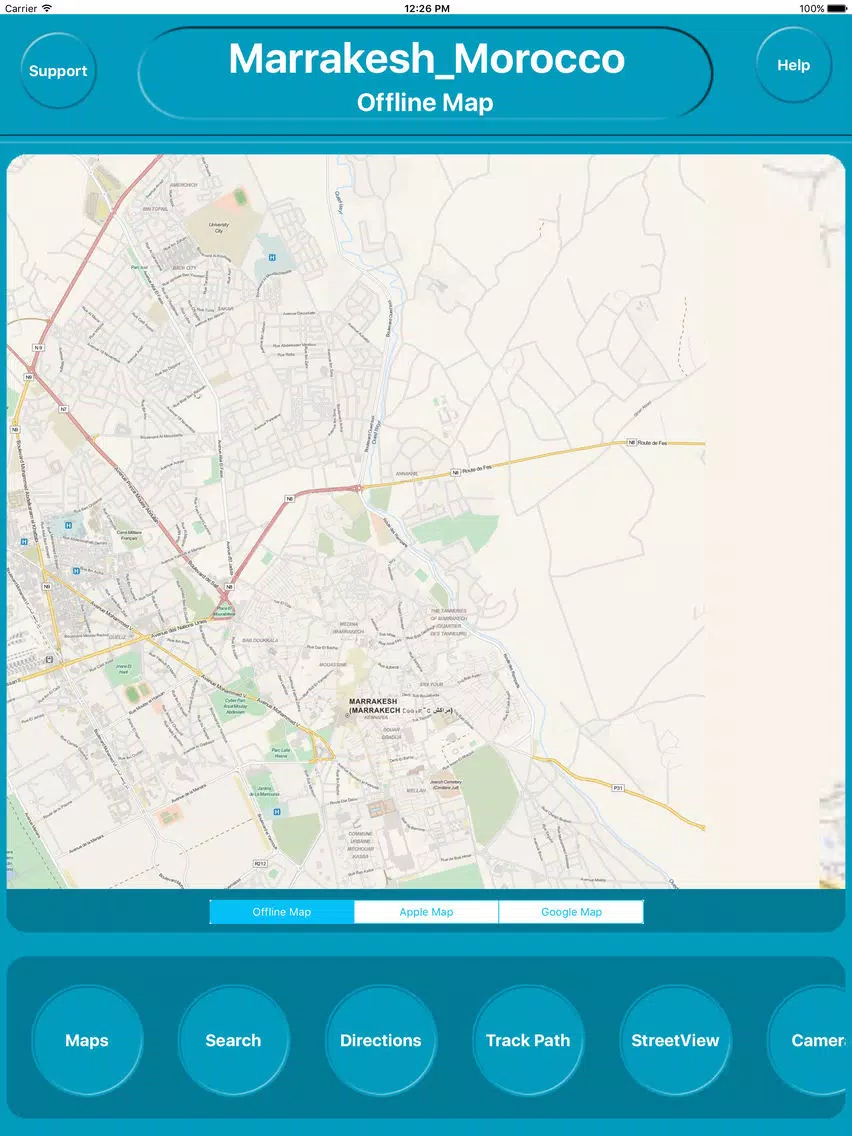
Task: Click hospital icon below Jardins de La Mamounia
Action: (277, 811)
